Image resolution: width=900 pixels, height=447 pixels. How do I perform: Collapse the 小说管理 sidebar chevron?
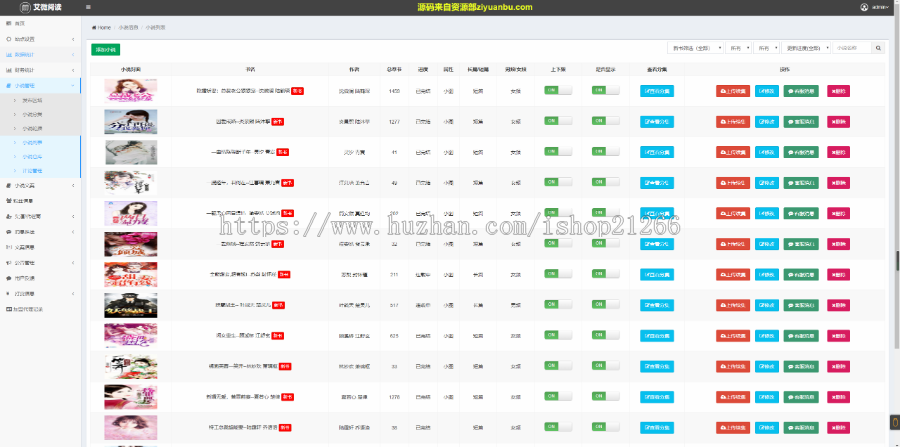[x=73, y=85]
